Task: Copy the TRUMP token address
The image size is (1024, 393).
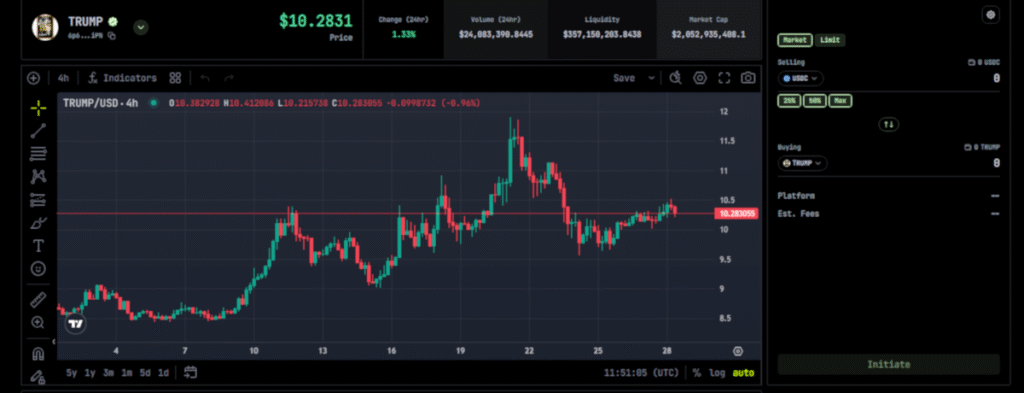Action: (x=112, y=36)
